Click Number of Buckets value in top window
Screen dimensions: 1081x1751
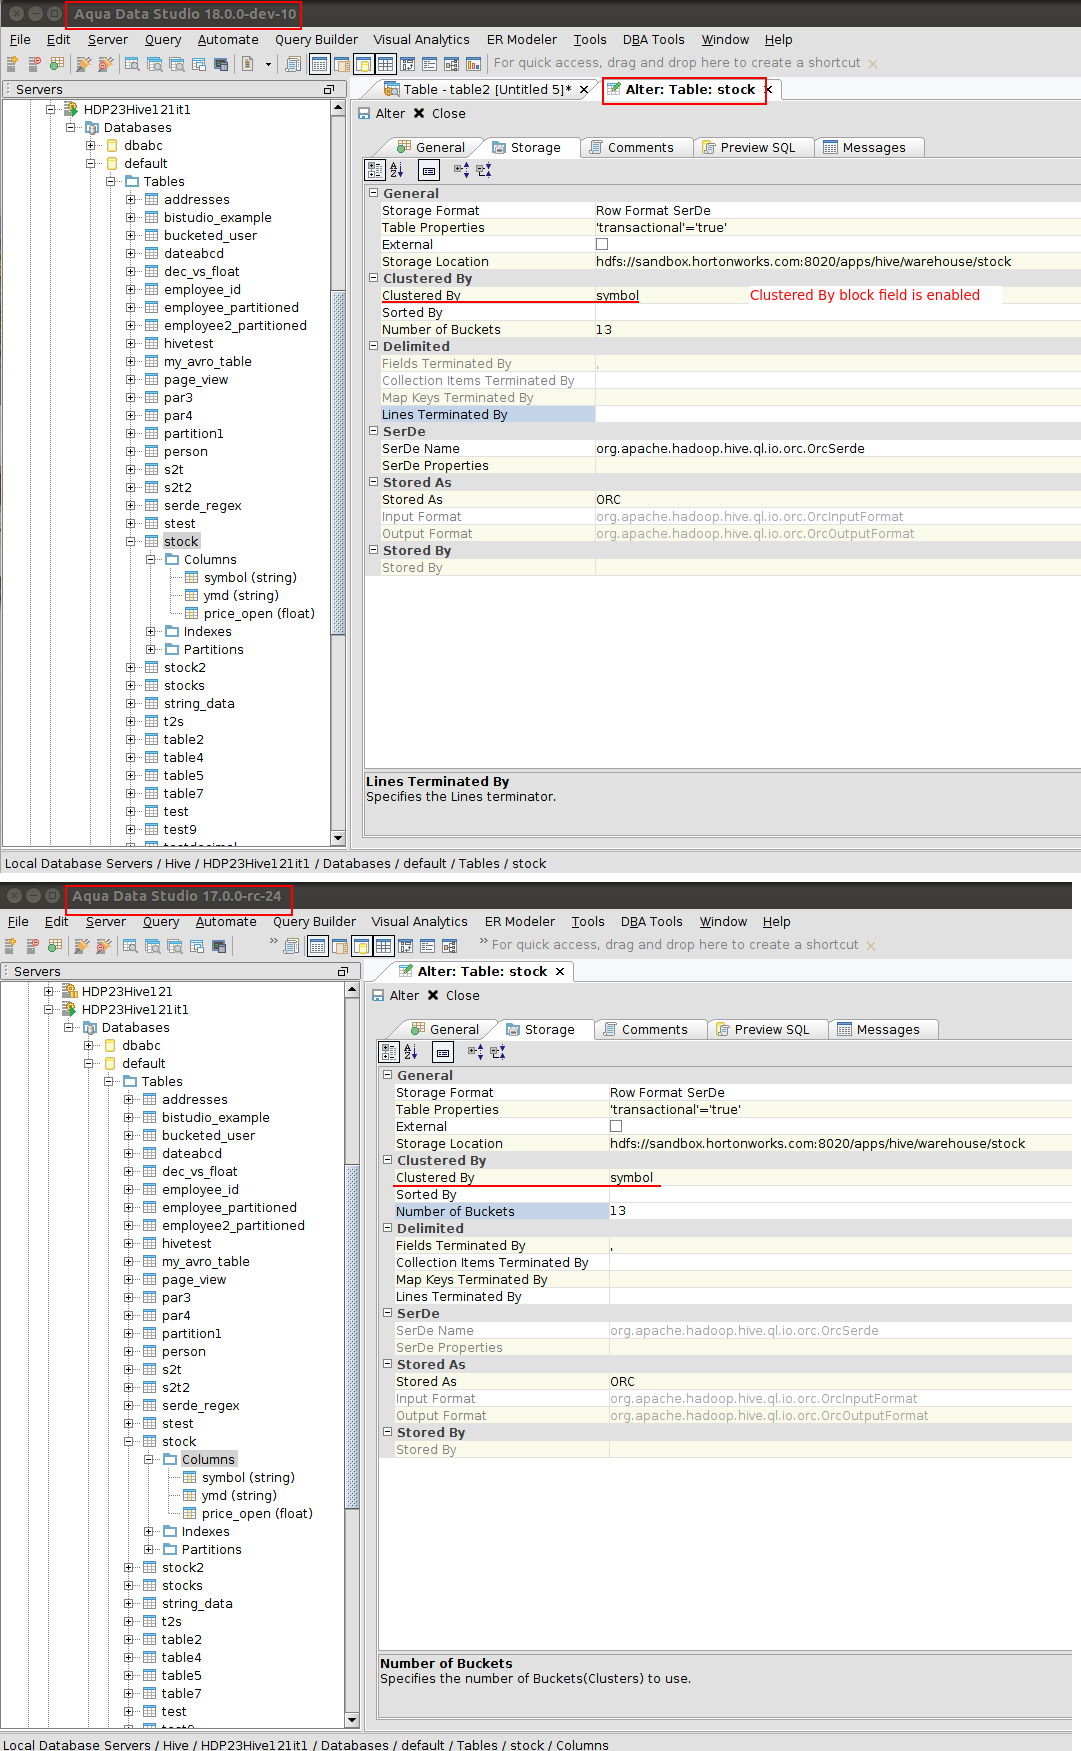click(838, 329)
